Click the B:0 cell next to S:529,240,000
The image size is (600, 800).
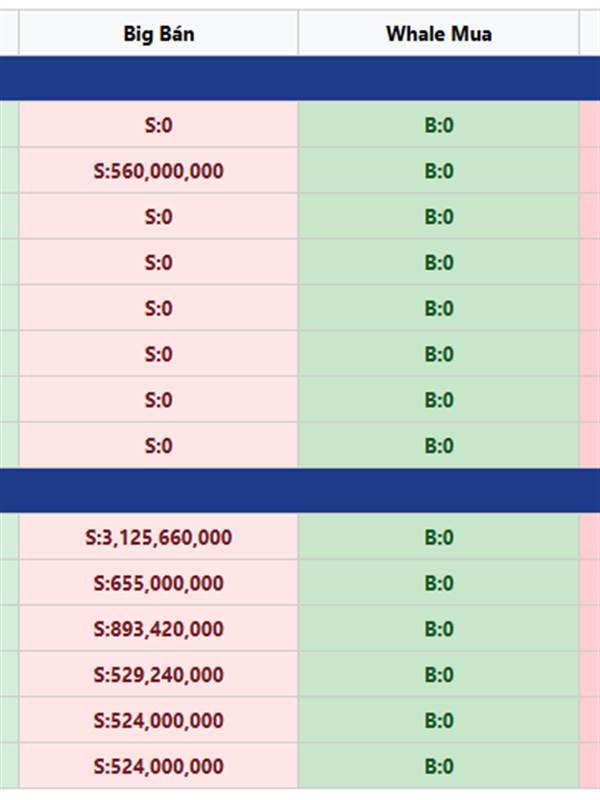(438, 675)
